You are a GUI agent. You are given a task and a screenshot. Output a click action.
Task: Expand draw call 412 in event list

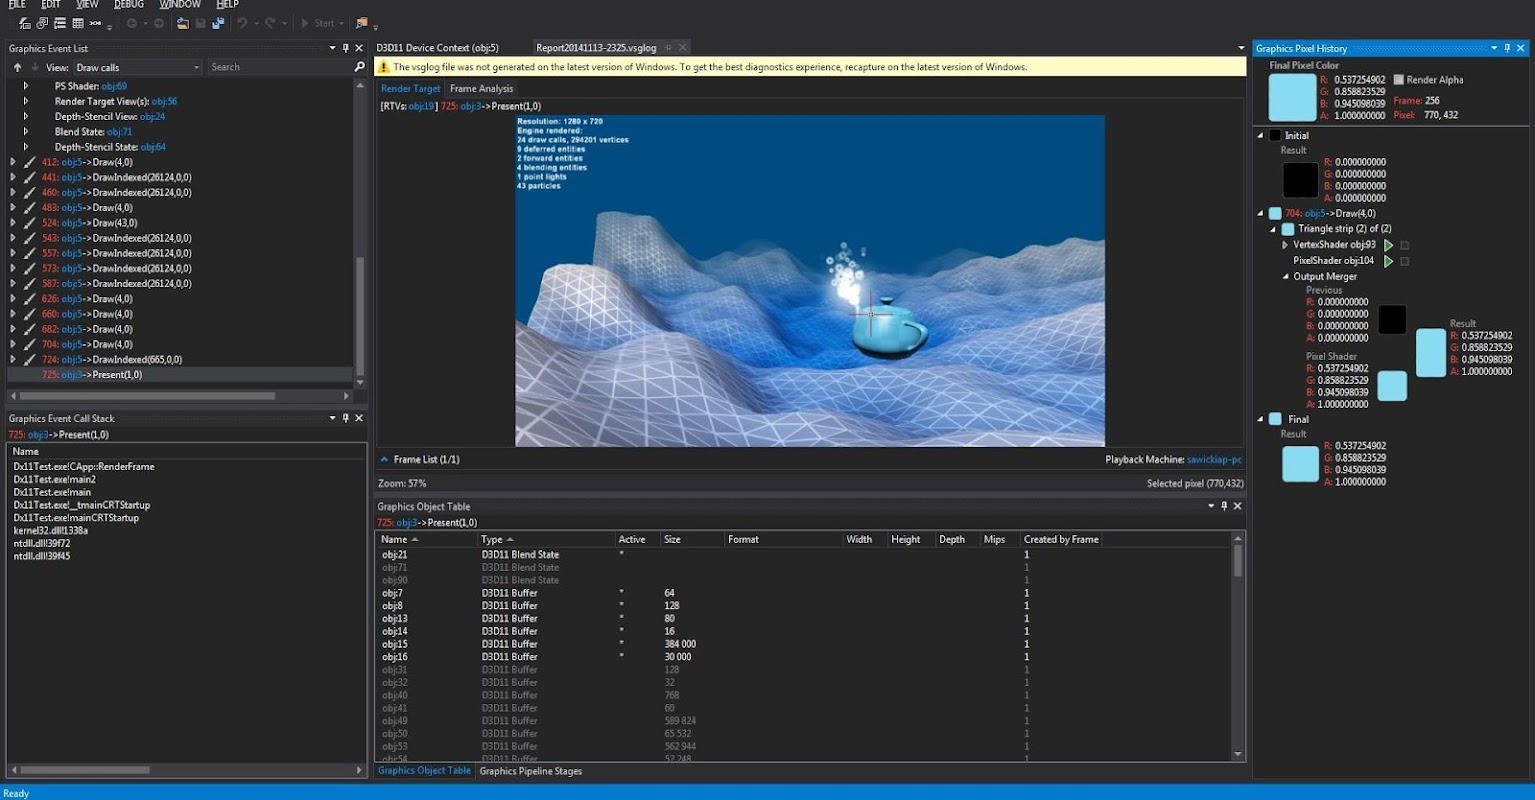[13, 162]
